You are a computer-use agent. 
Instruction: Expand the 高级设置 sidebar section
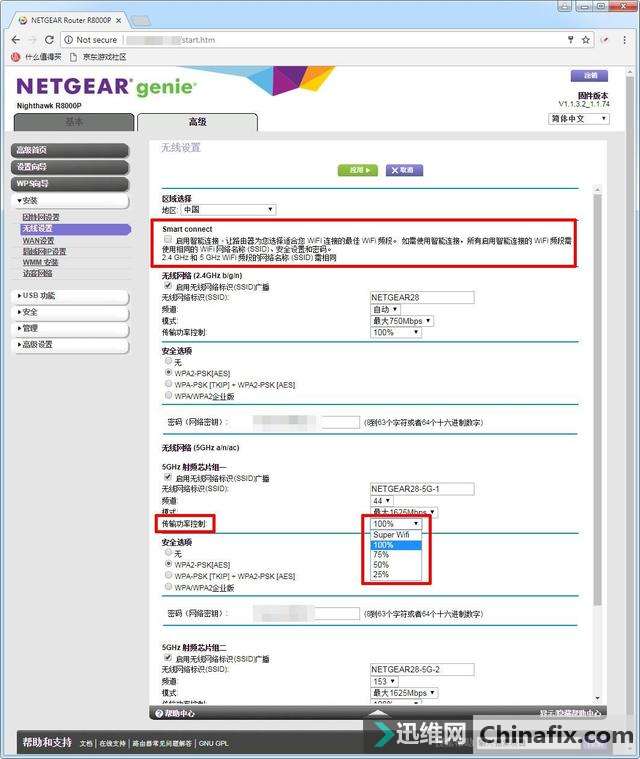pyautogui.click(x=70, y=345)
